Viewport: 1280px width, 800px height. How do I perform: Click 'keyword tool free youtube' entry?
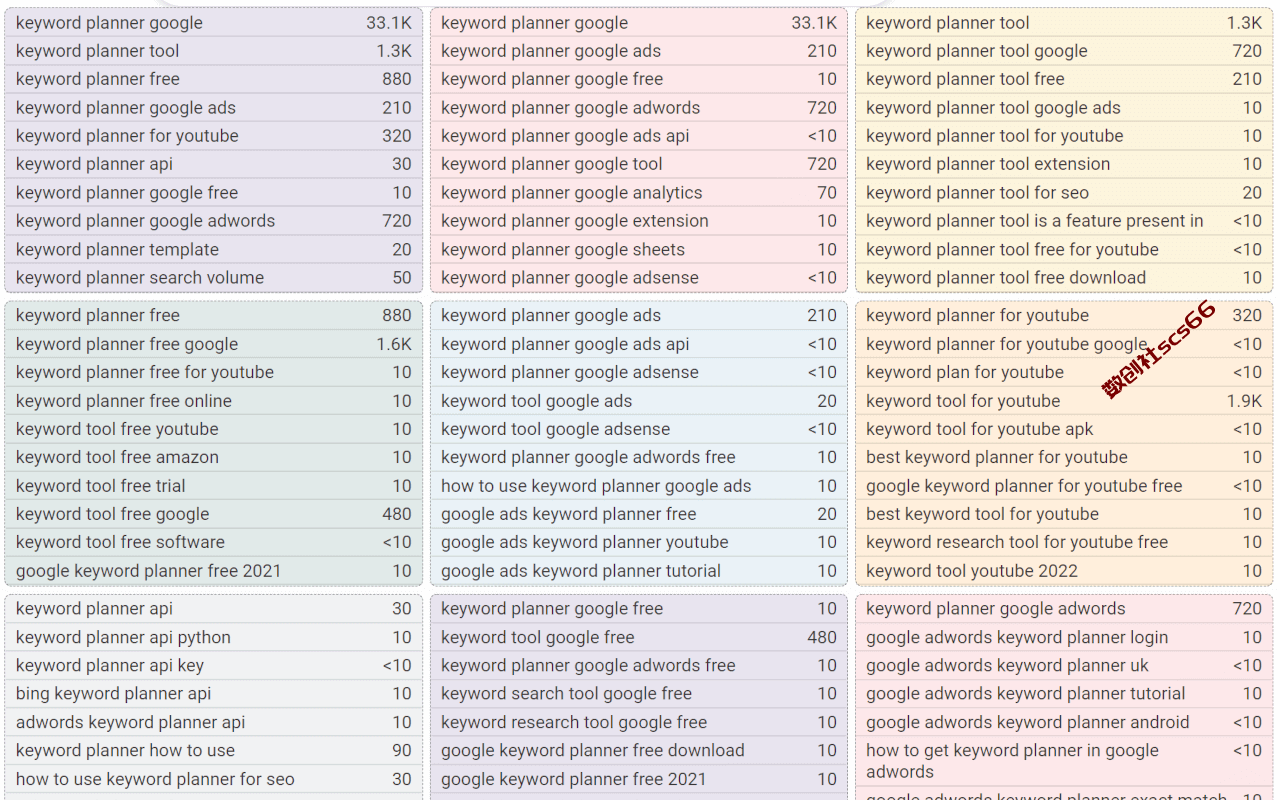(x=213, y=429)
